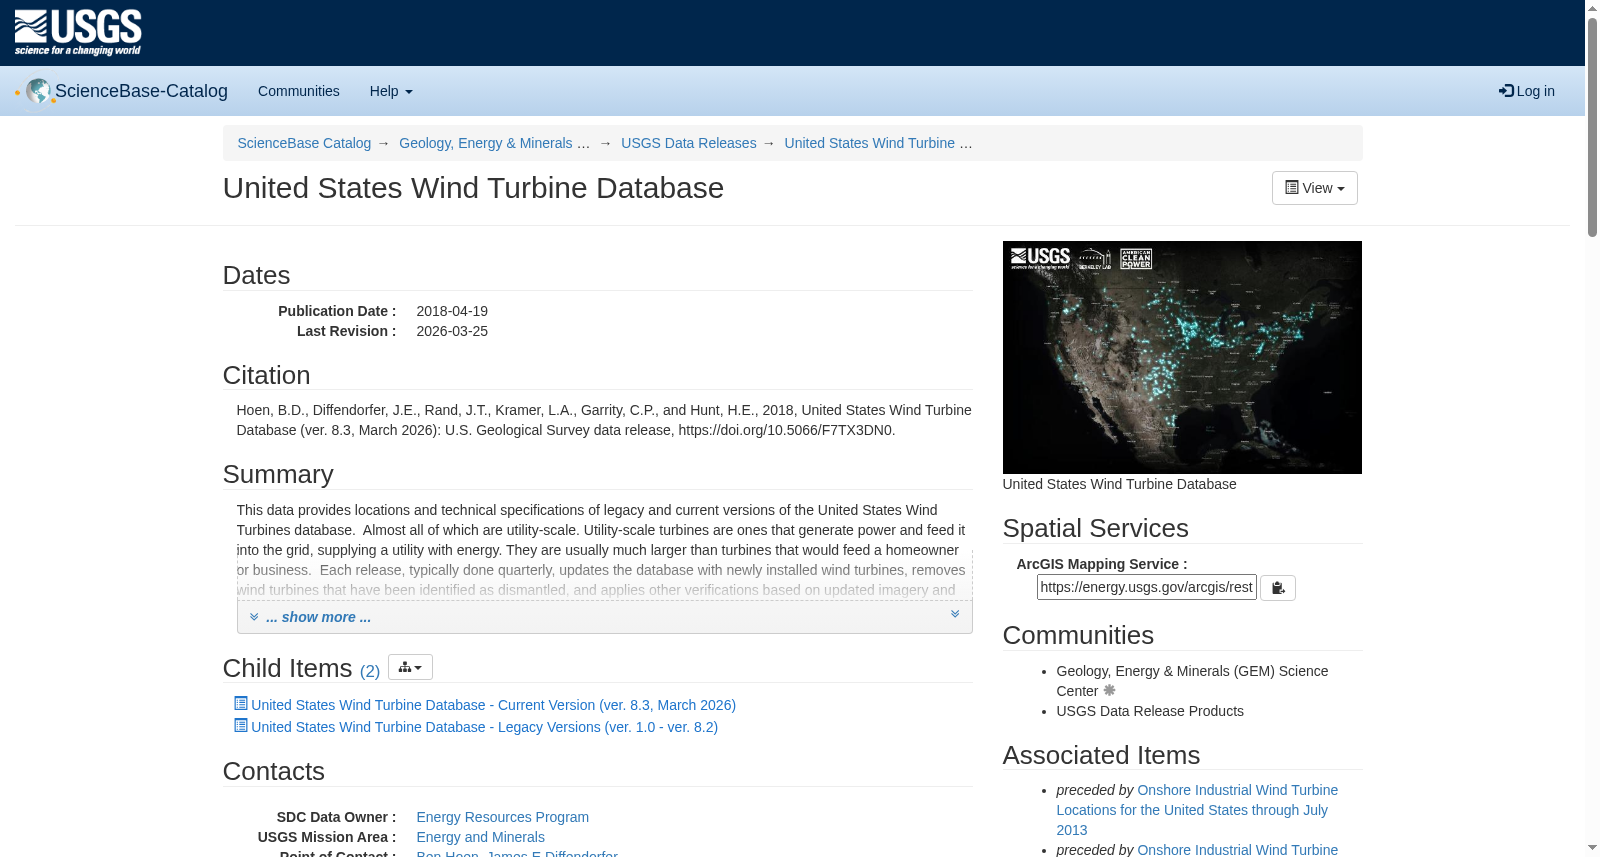
Task: Go to ScienceBase Catalog breadcrumb
Action: 304,143
